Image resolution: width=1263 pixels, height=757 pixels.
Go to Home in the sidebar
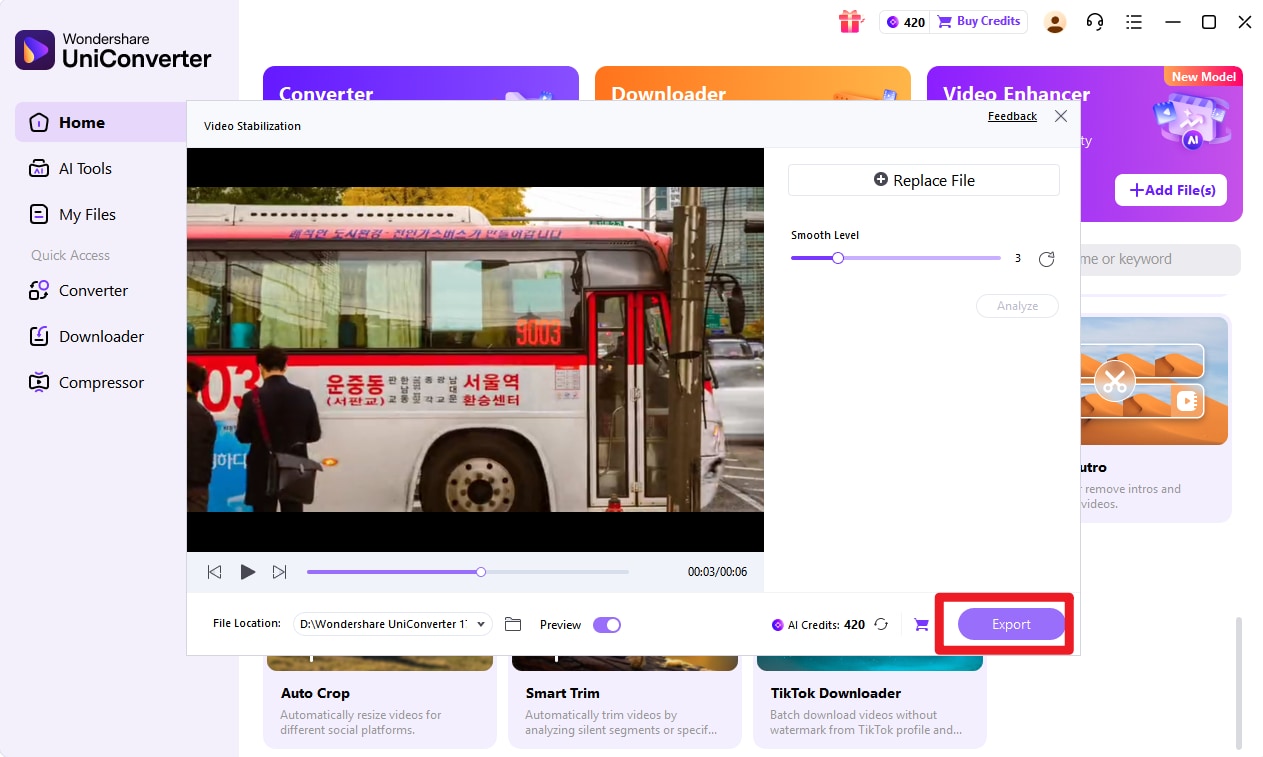click(x=100, y=122)
